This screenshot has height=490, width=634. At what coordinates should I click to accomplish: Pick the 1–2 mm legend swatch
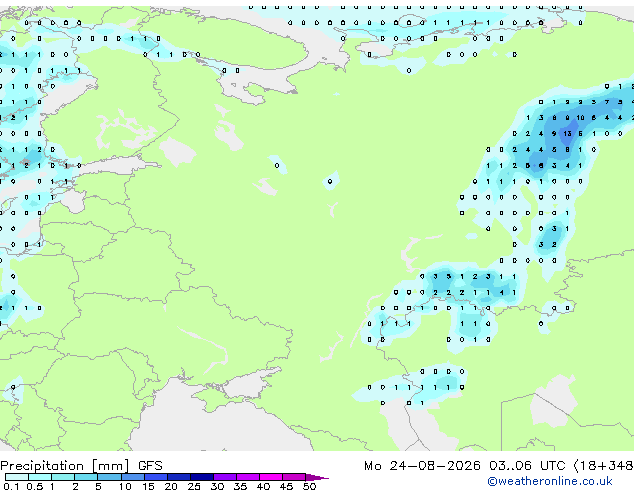(x=63, y=477)
